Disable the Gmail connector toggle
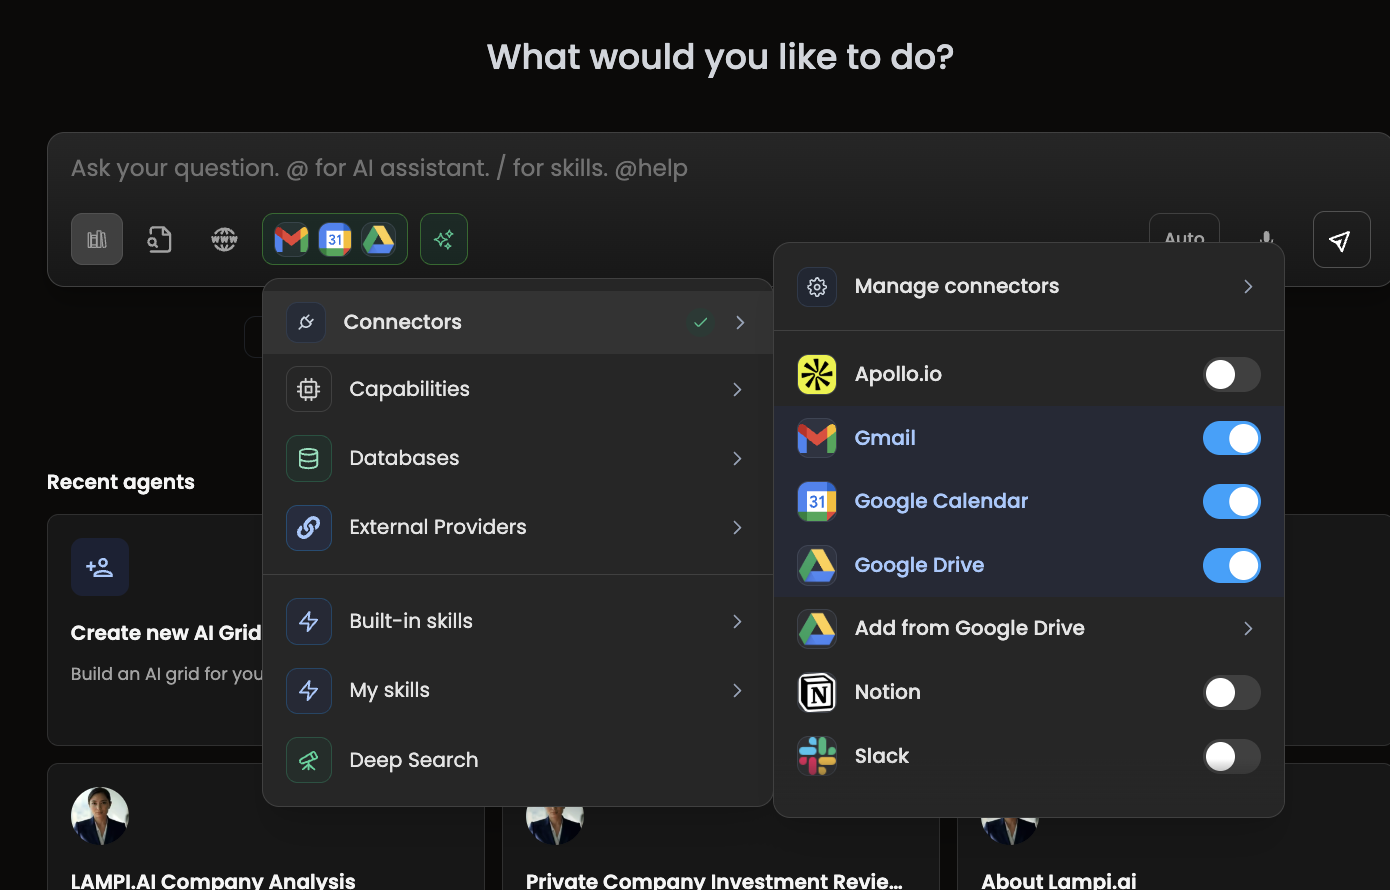Viewport: 1390px width, 890px height. coord(1231,438)
